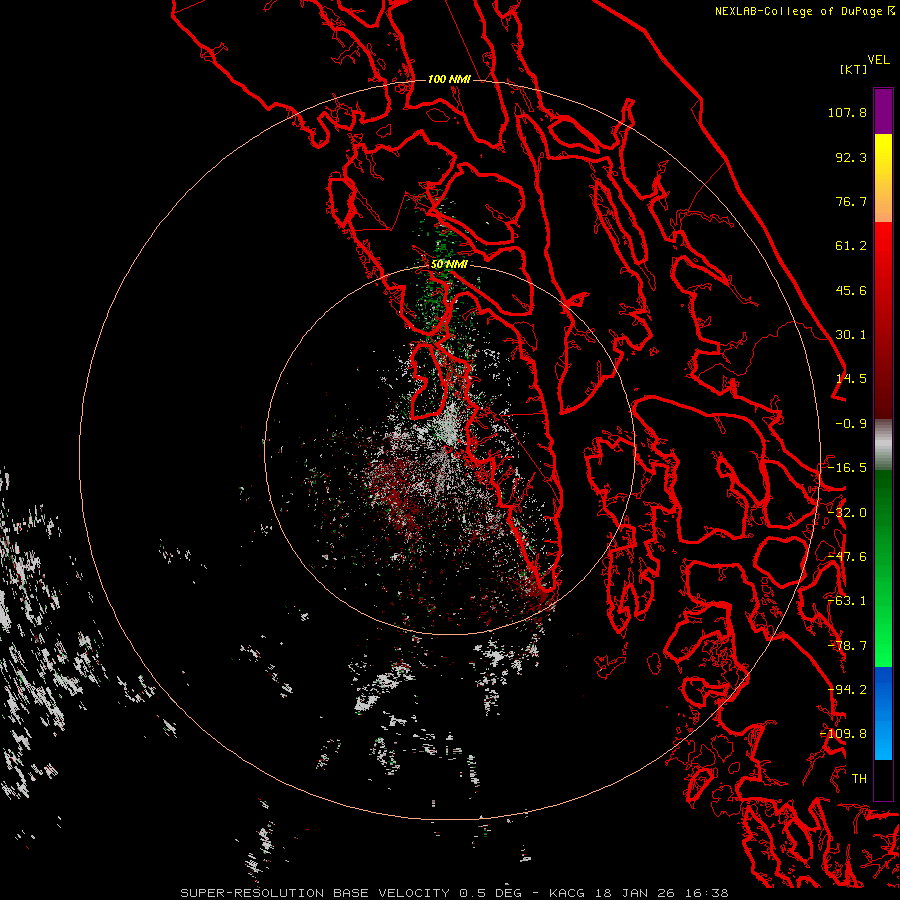This screenshot has height=900, width=900.
Task: Click the -16.5 velocity scale value
Action: [847, 468]
